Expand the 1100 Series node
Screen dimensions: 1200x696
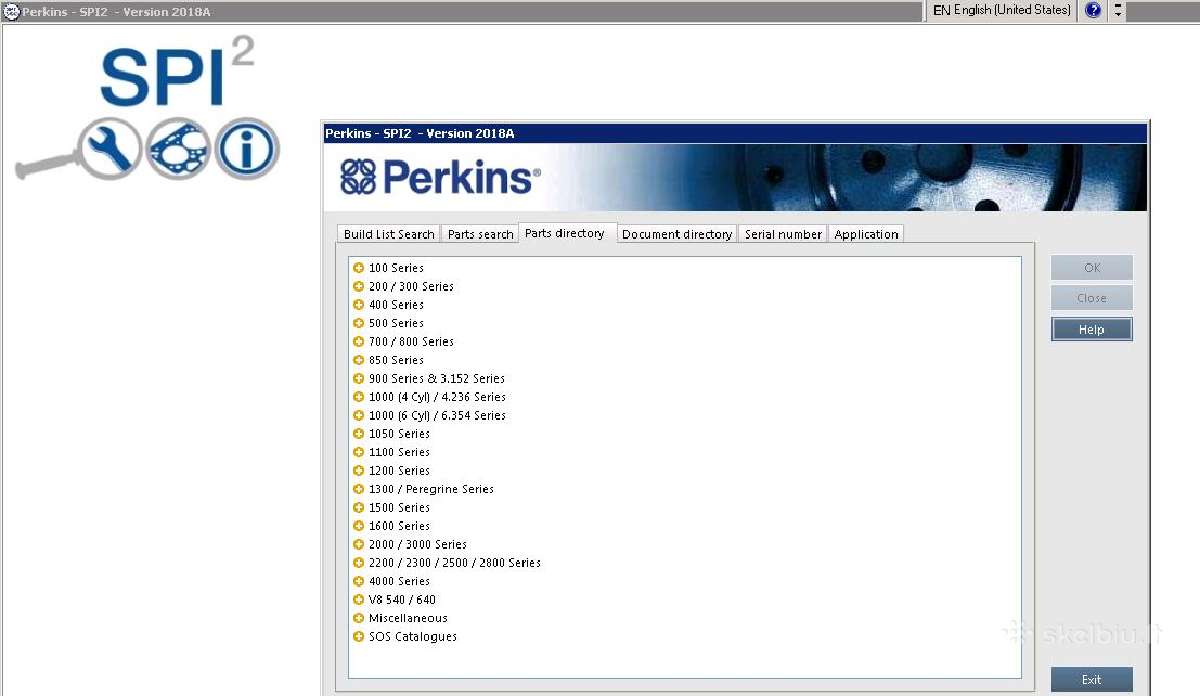point(359,452)
